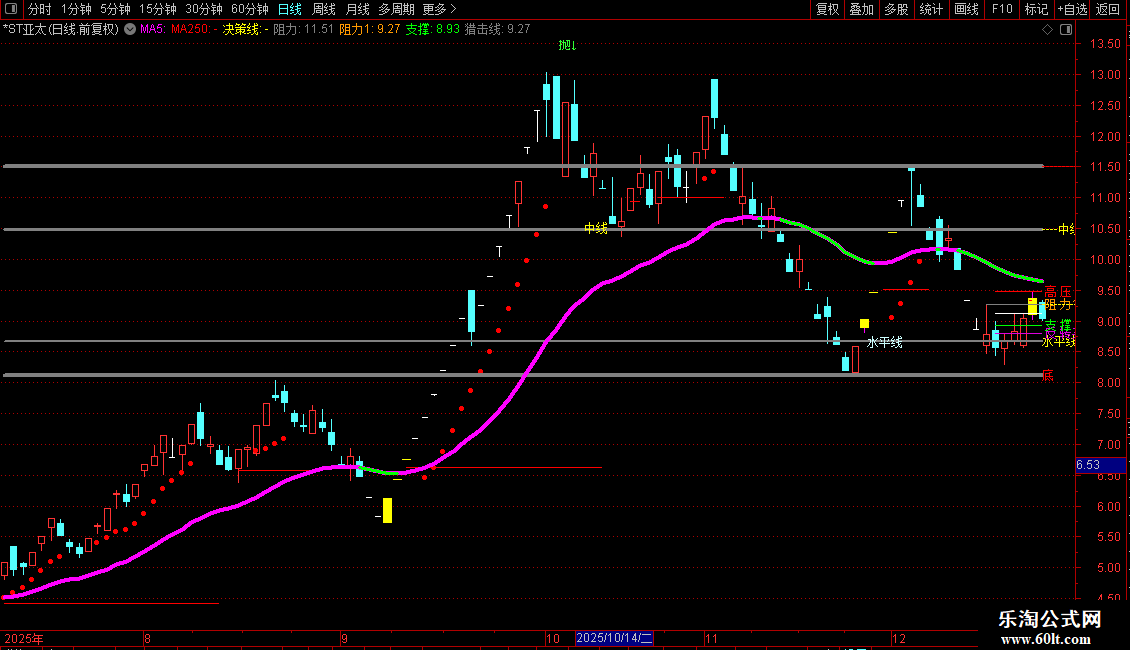Click the MA5 indicator label
1130x650 pixels.
click(x=153, y=30)
